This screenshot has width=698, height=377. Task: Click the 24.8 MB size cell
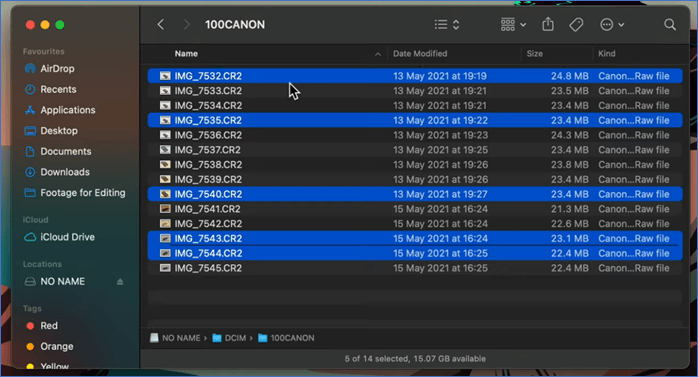569,76
